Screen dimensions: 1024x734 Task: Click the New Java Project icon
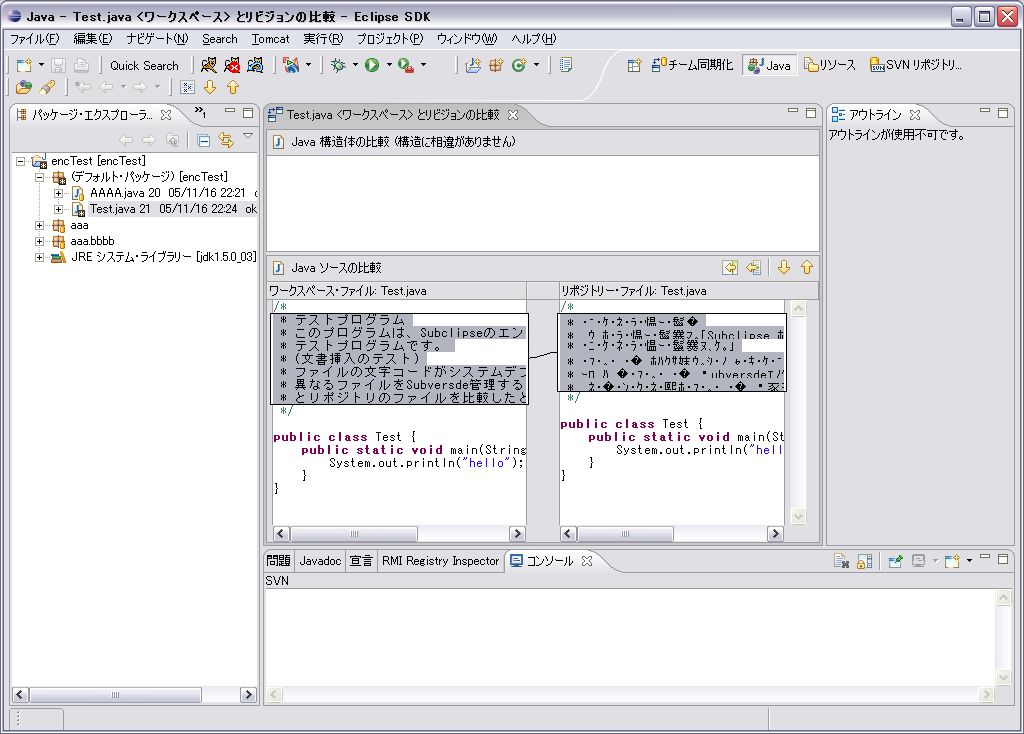click(473, 65)
